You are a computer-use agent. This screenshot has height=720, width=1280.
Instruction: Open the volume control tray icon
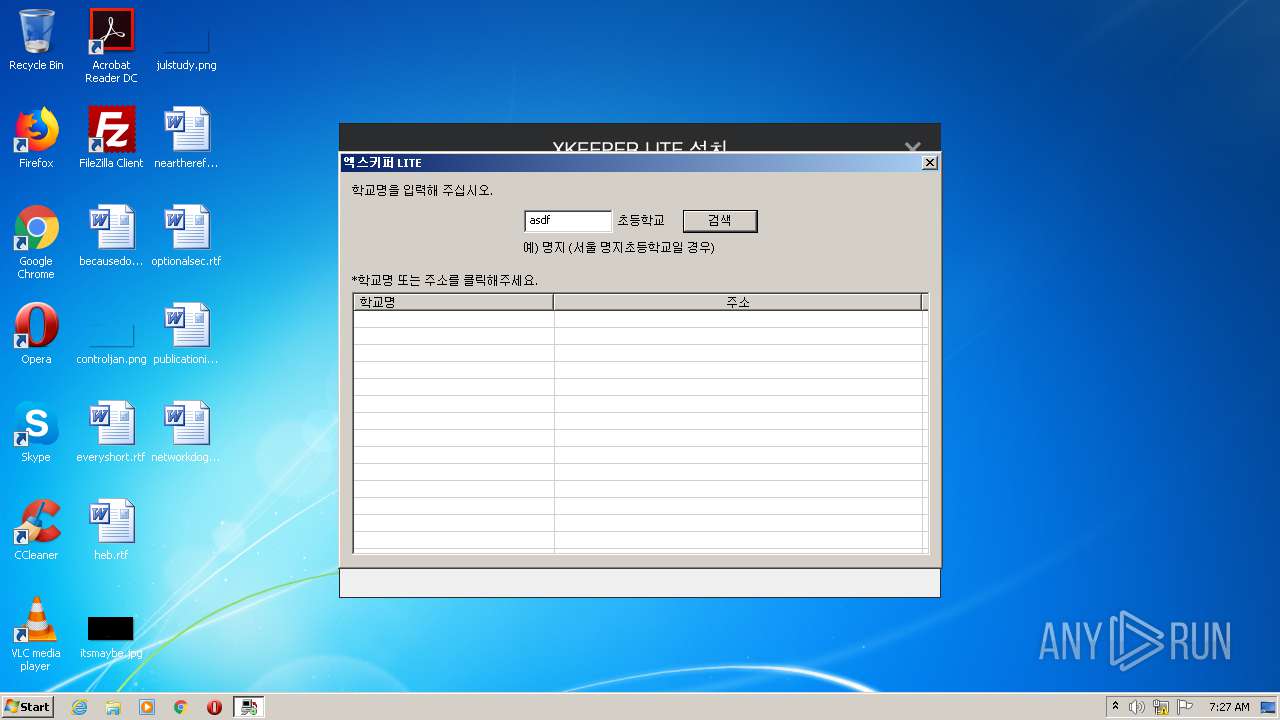tap(1137, 707)
